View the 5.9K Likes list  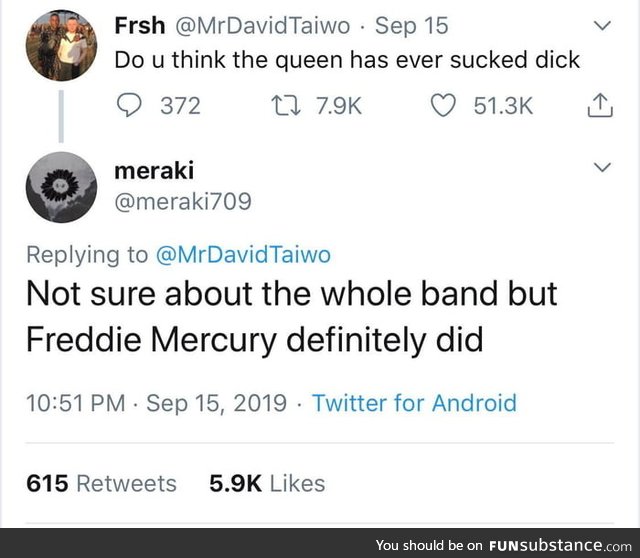[267, 483]
